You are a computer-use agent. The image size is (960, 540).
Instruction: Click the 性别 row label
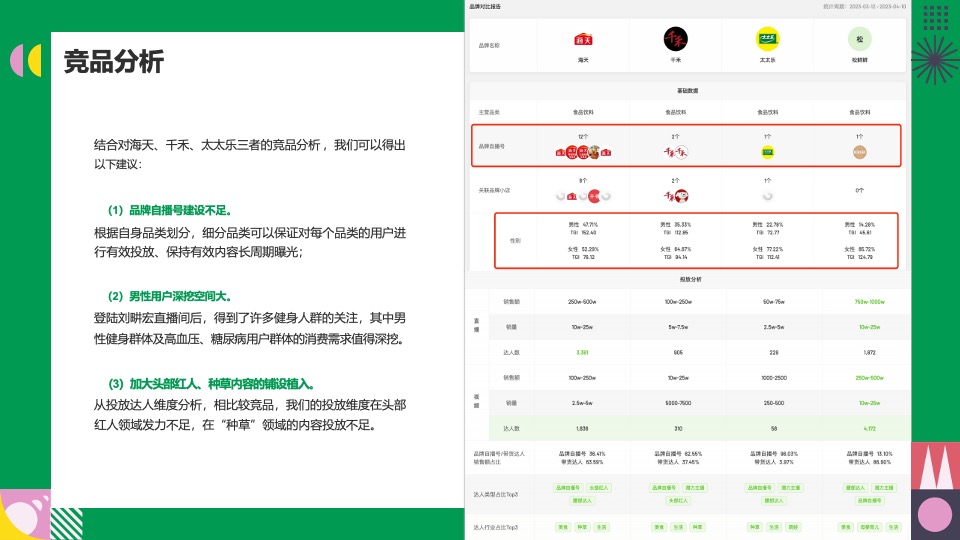515,241
